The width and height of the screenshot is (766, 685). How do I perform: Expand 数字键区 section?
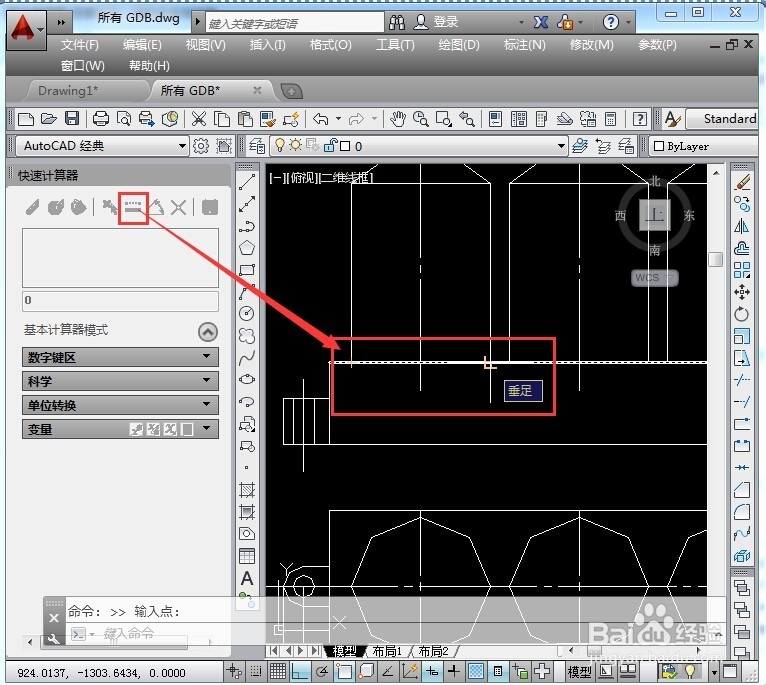[120, 357]
